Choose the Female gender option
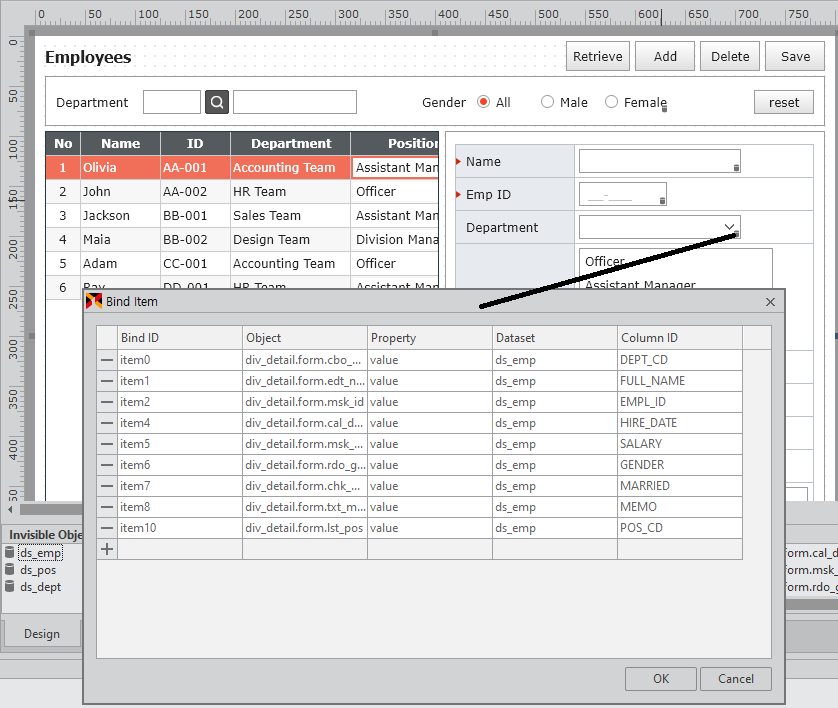Screen dimensions: 838x708 pyautogui.click(x=612, y=102)
